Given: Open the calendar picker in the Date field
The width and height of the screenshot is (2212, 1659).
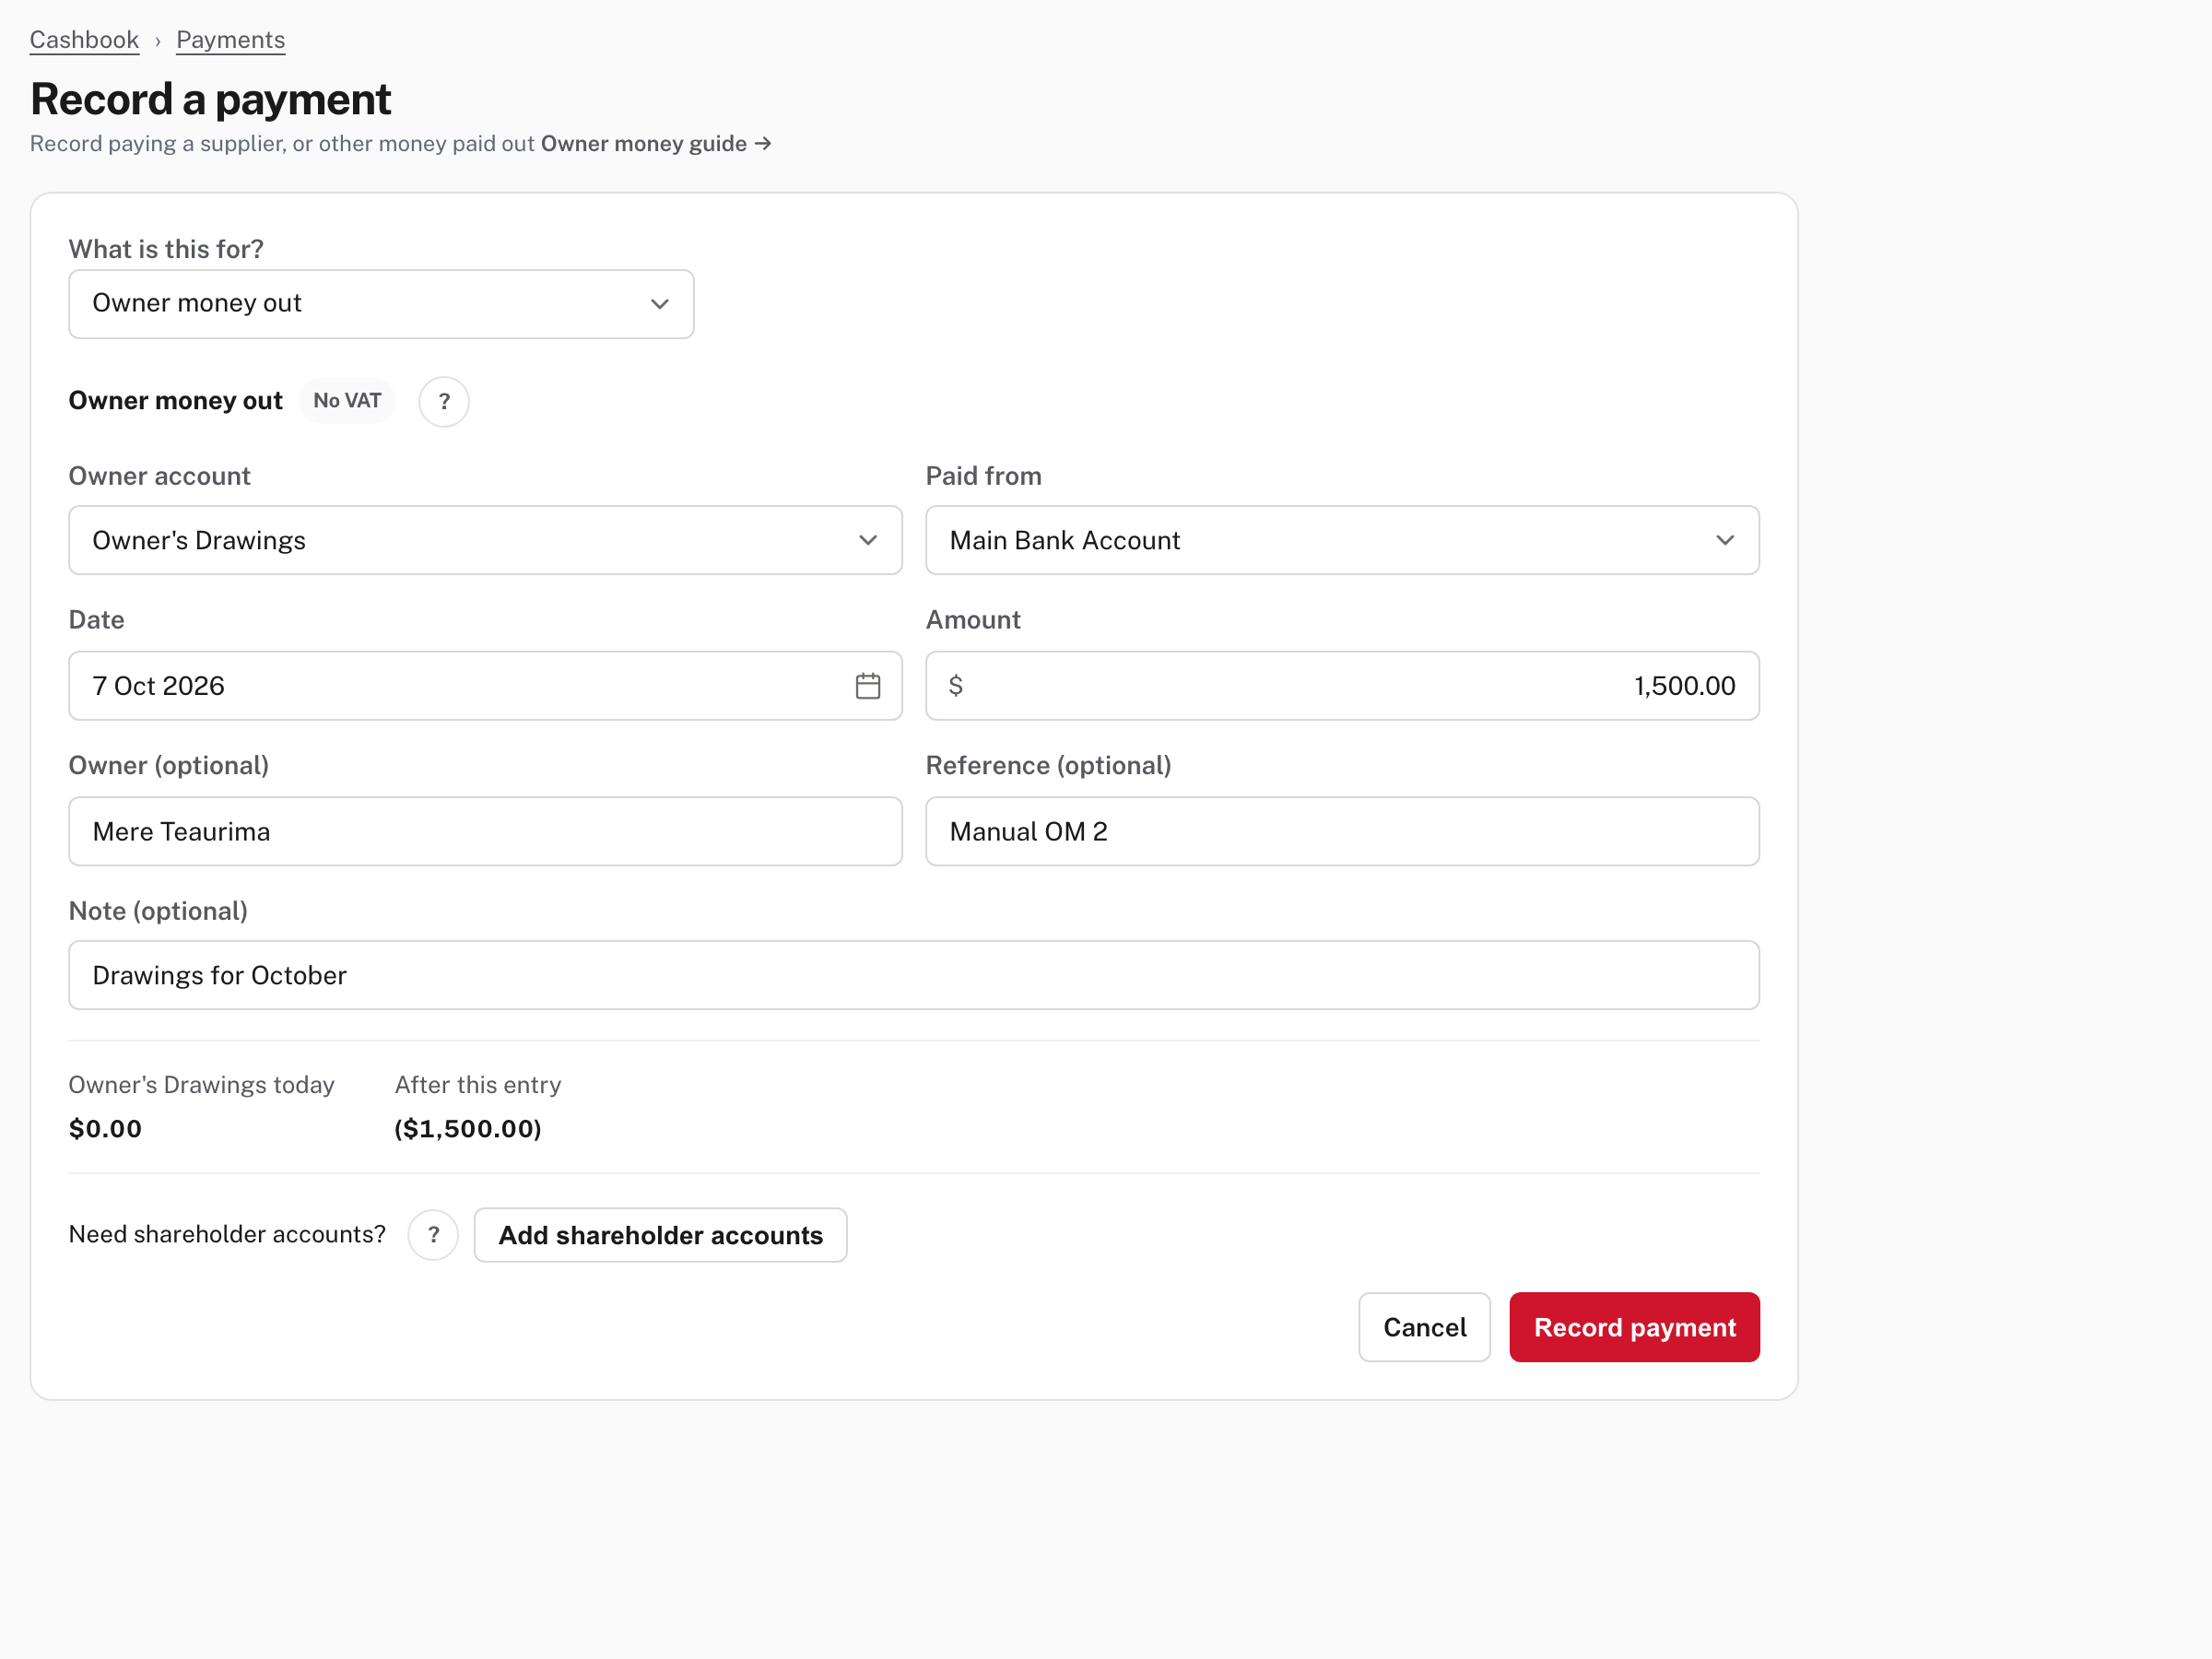Looking at the screenshot, I should point(867,686).
